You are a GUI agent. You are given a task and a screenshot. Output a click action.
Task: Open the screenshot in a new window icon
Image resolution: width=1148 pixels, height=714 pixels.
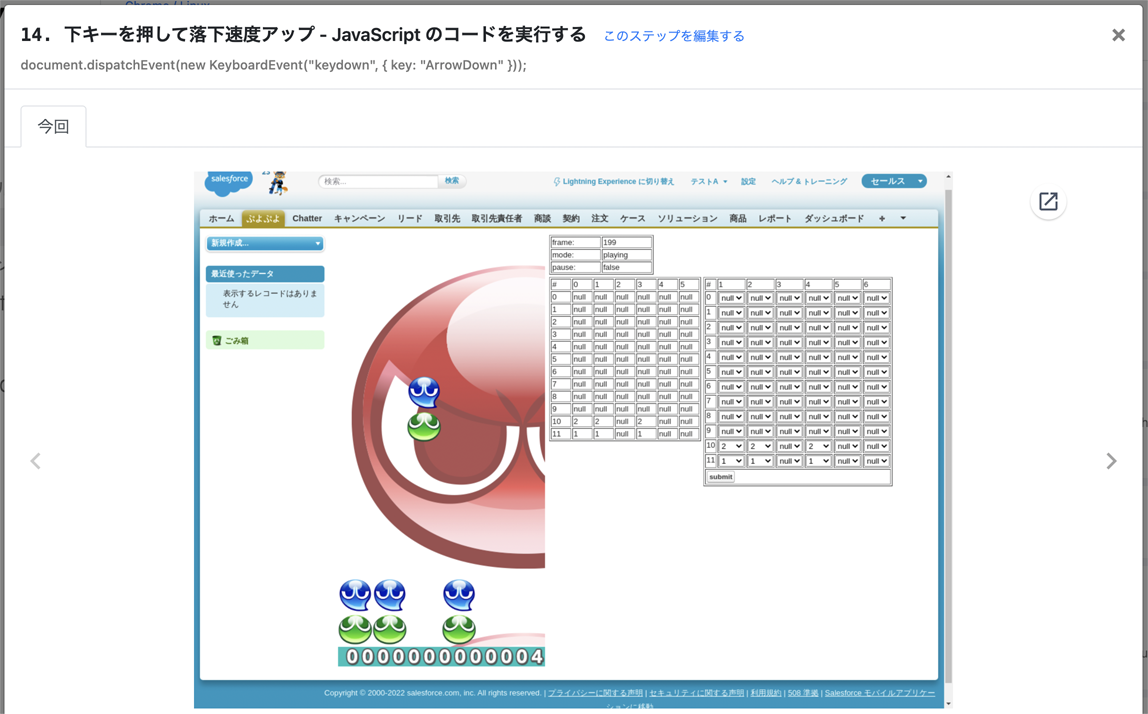(1048, 201)
